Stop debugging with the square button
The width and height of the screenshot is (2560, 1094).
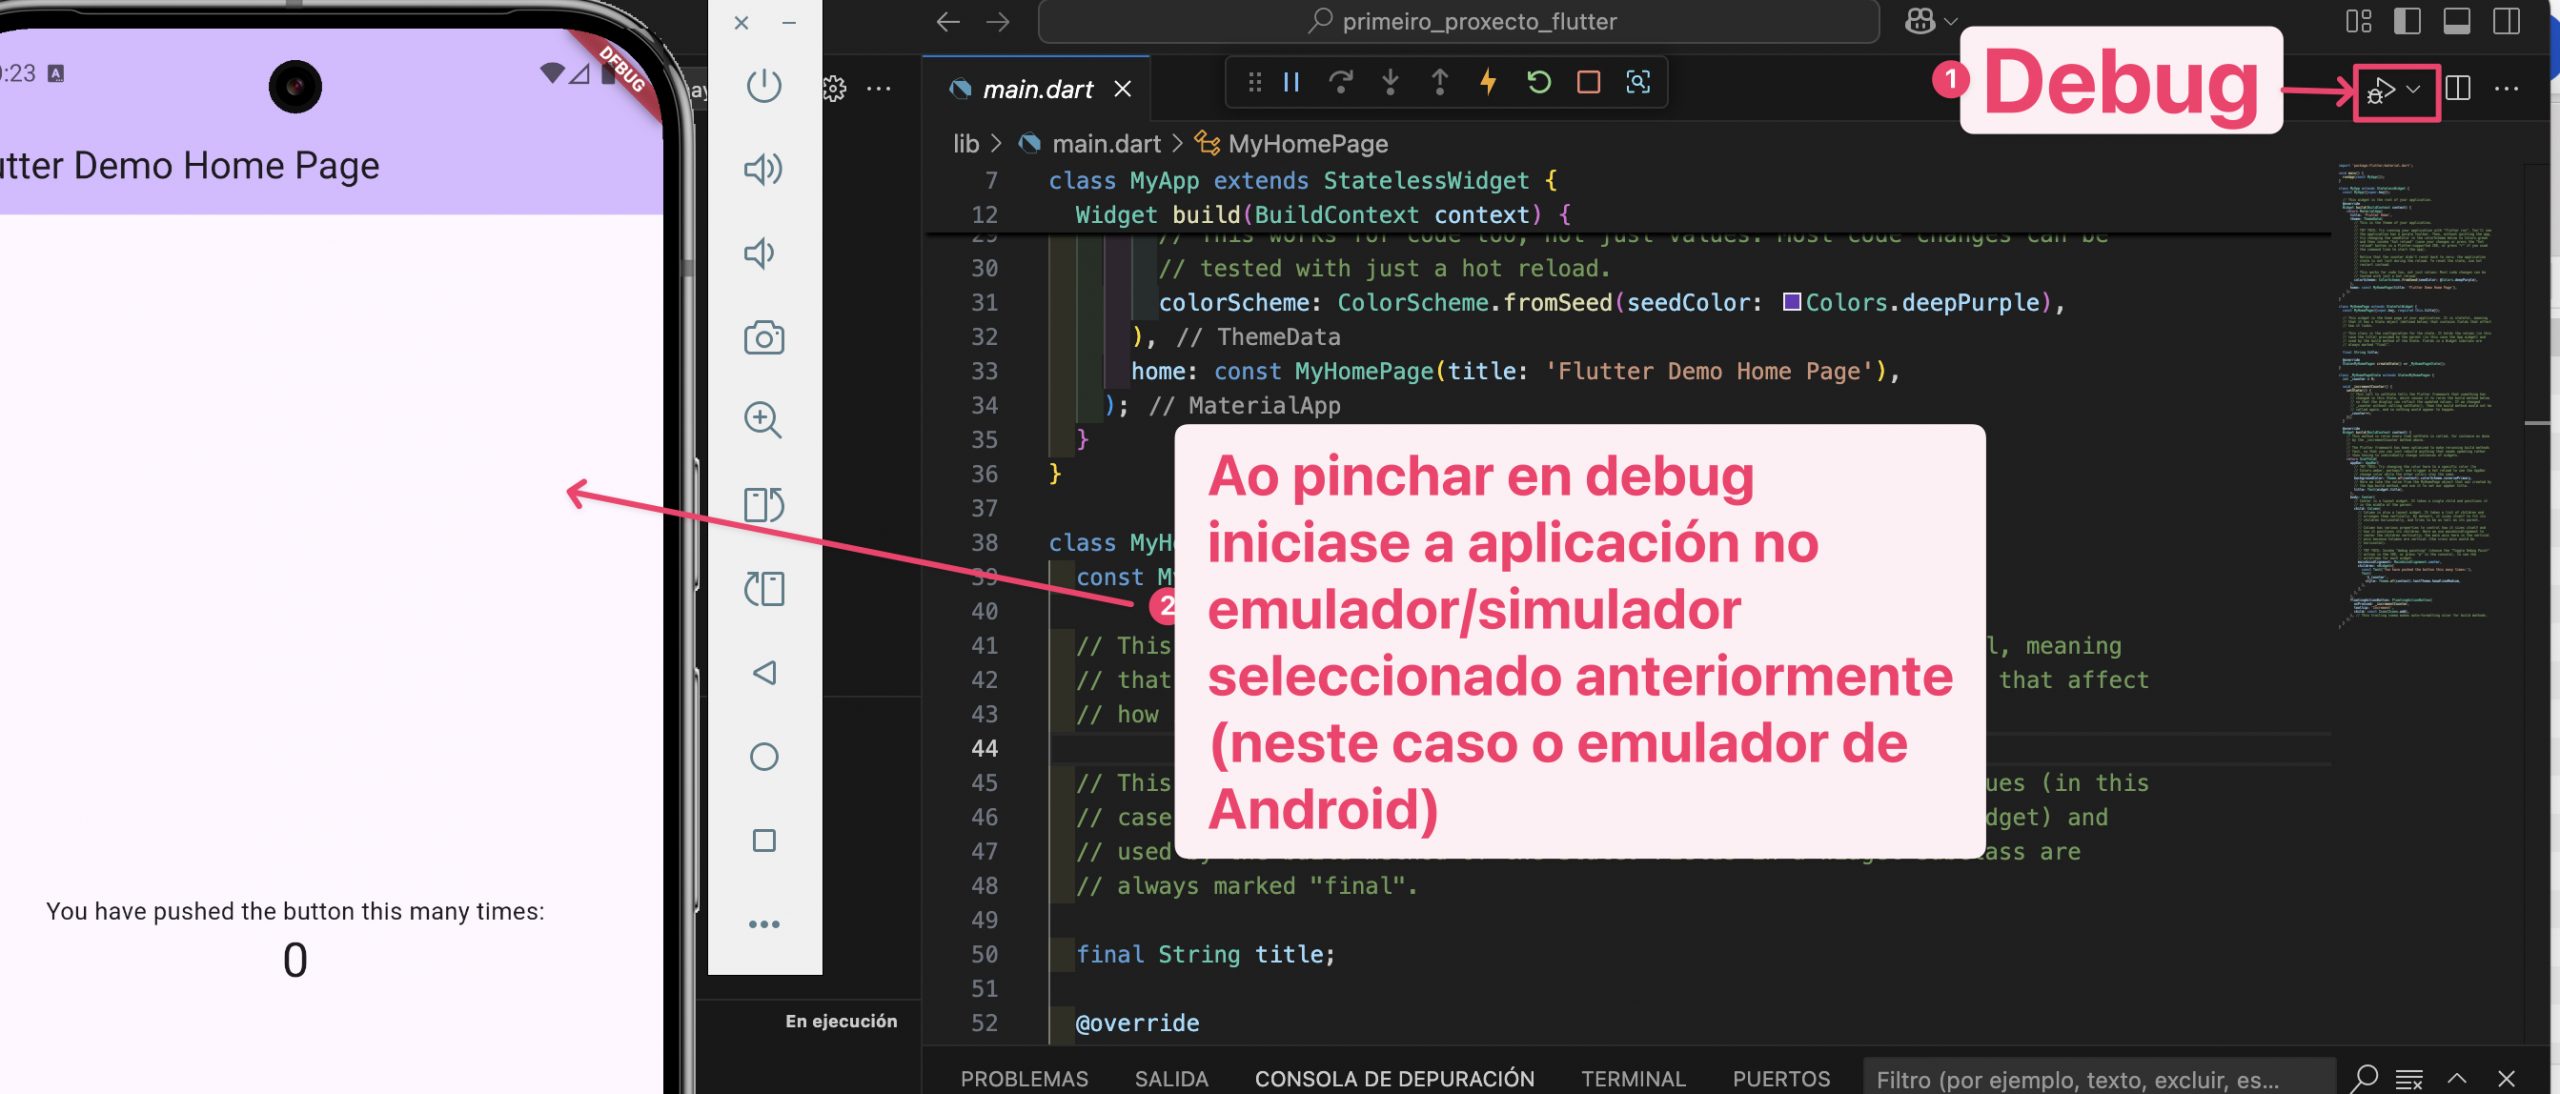pos(1588,82)
